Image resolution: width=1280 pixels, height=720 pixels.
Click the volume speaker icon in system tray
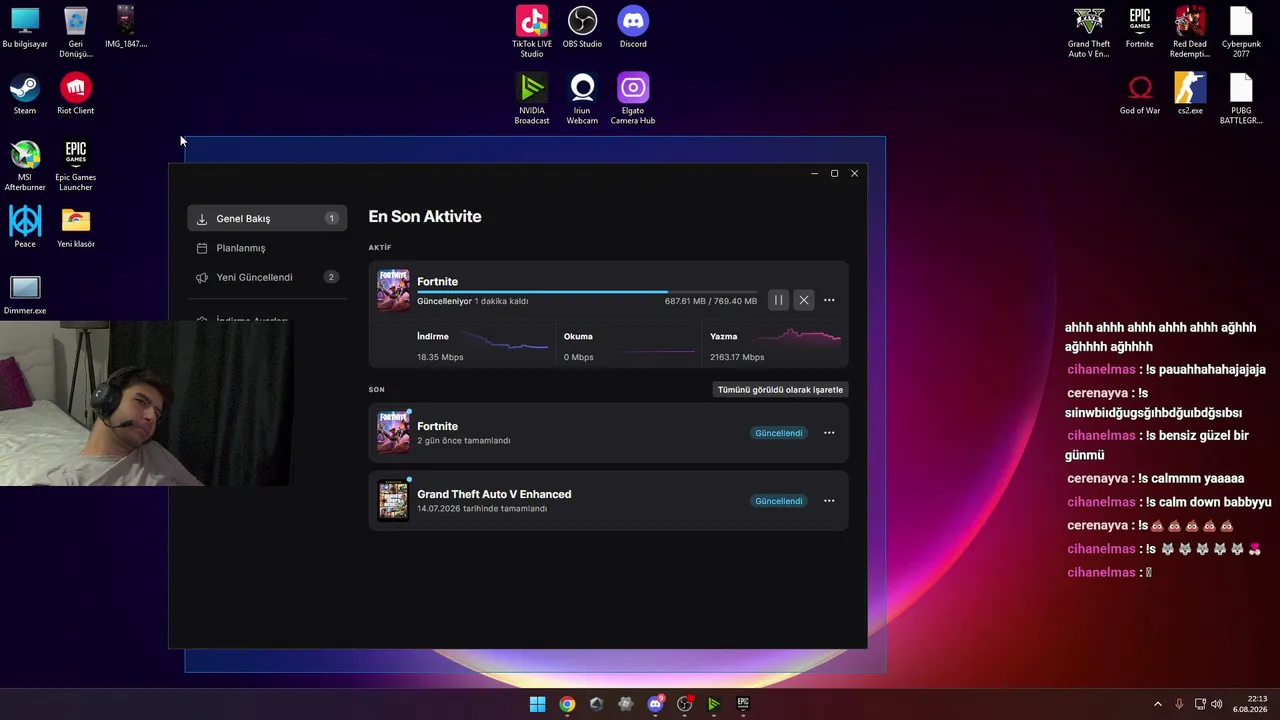(x=1217, y=704)
